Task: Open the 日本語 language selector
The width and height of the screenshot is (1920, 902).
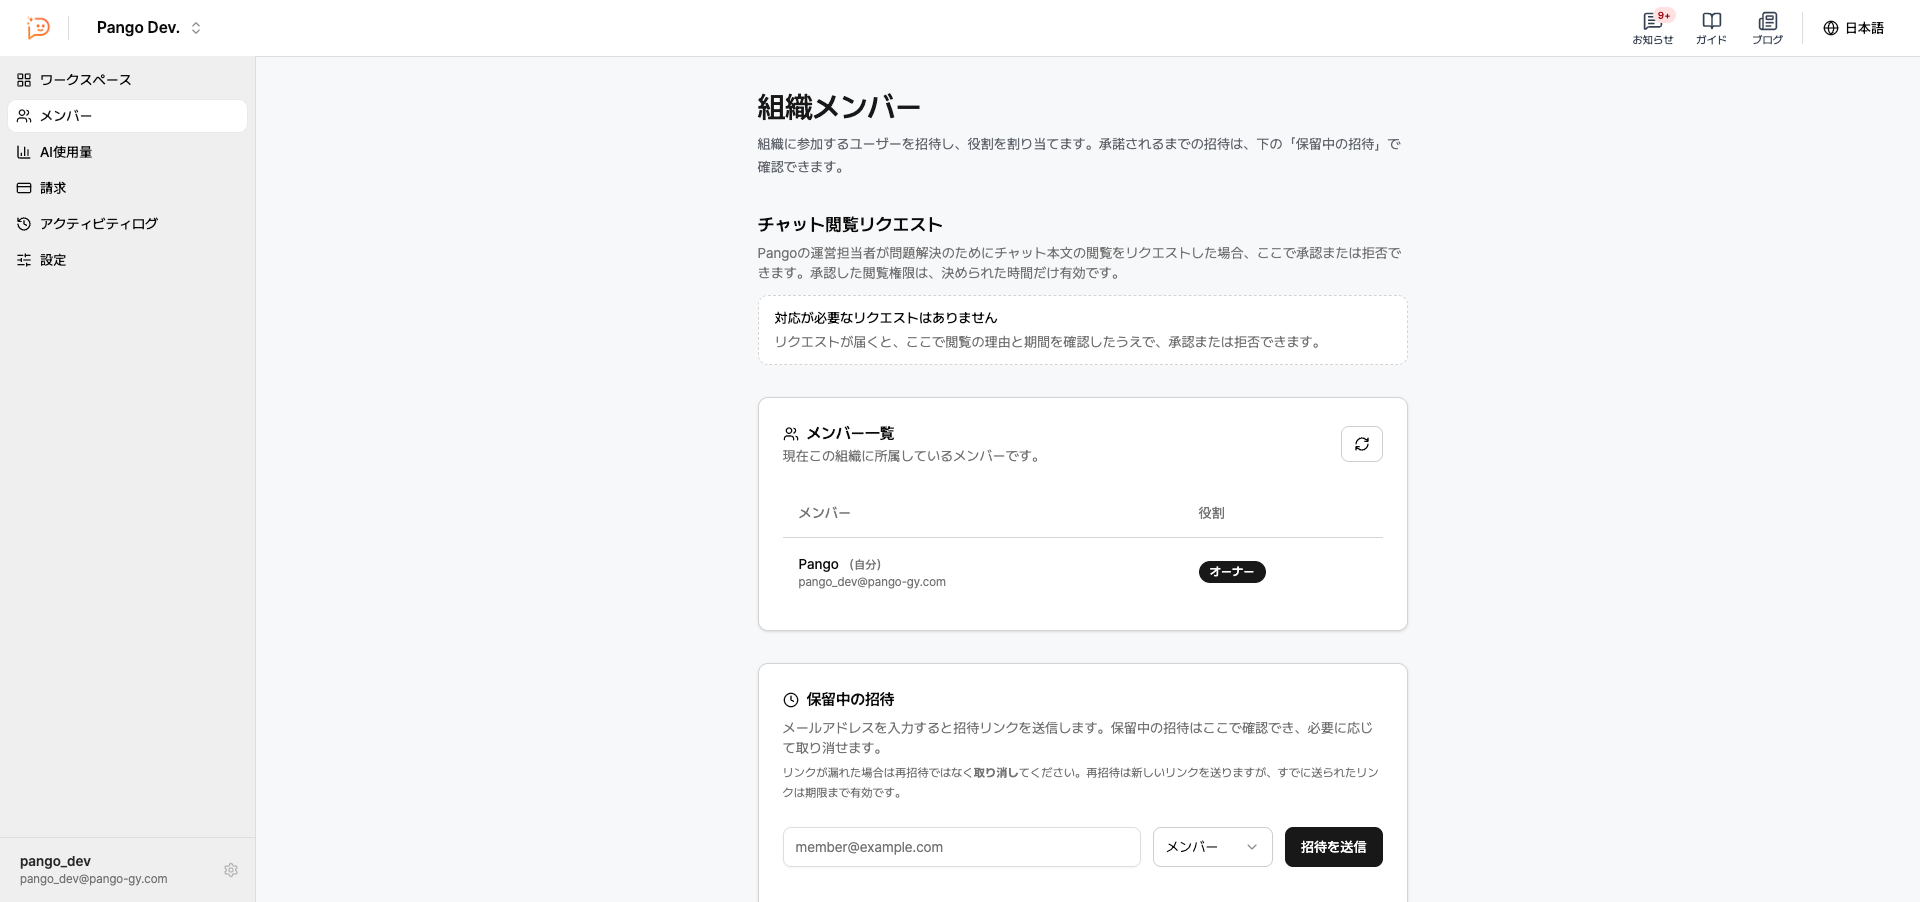Action: [1853, 28]
